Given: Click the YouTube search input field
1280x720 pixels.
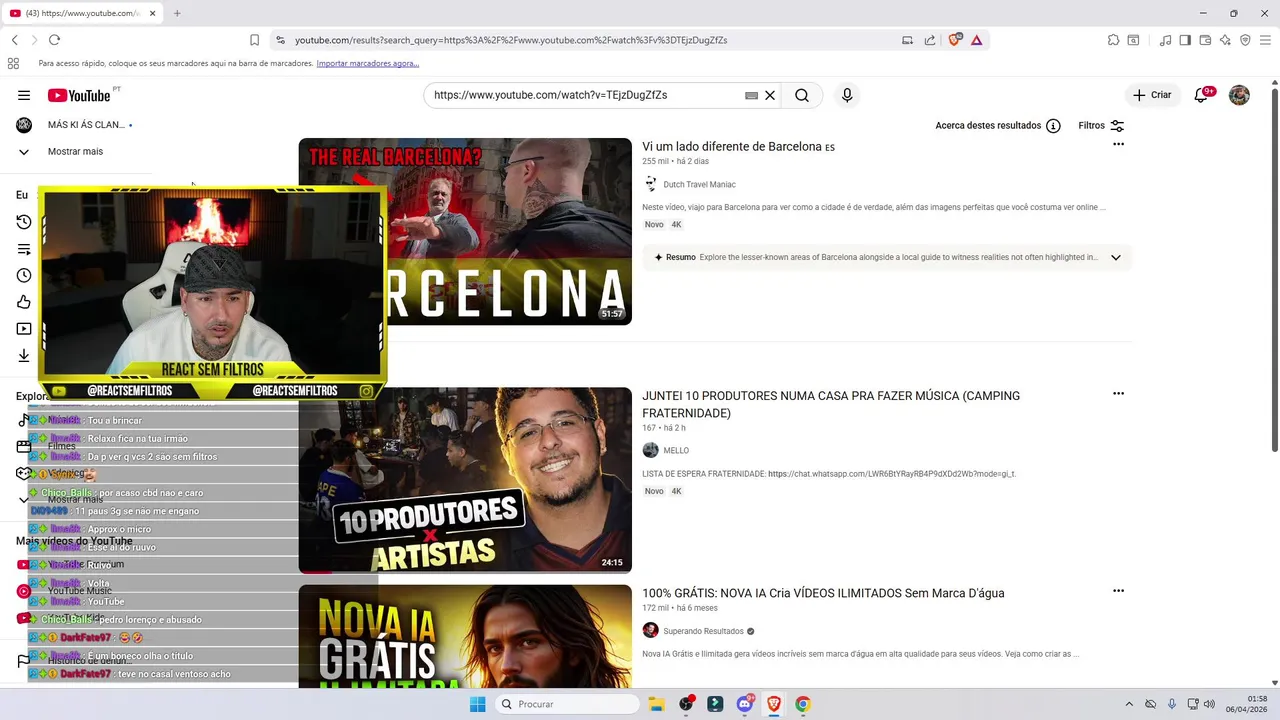Looking at the screenshot, I should 585,95.
